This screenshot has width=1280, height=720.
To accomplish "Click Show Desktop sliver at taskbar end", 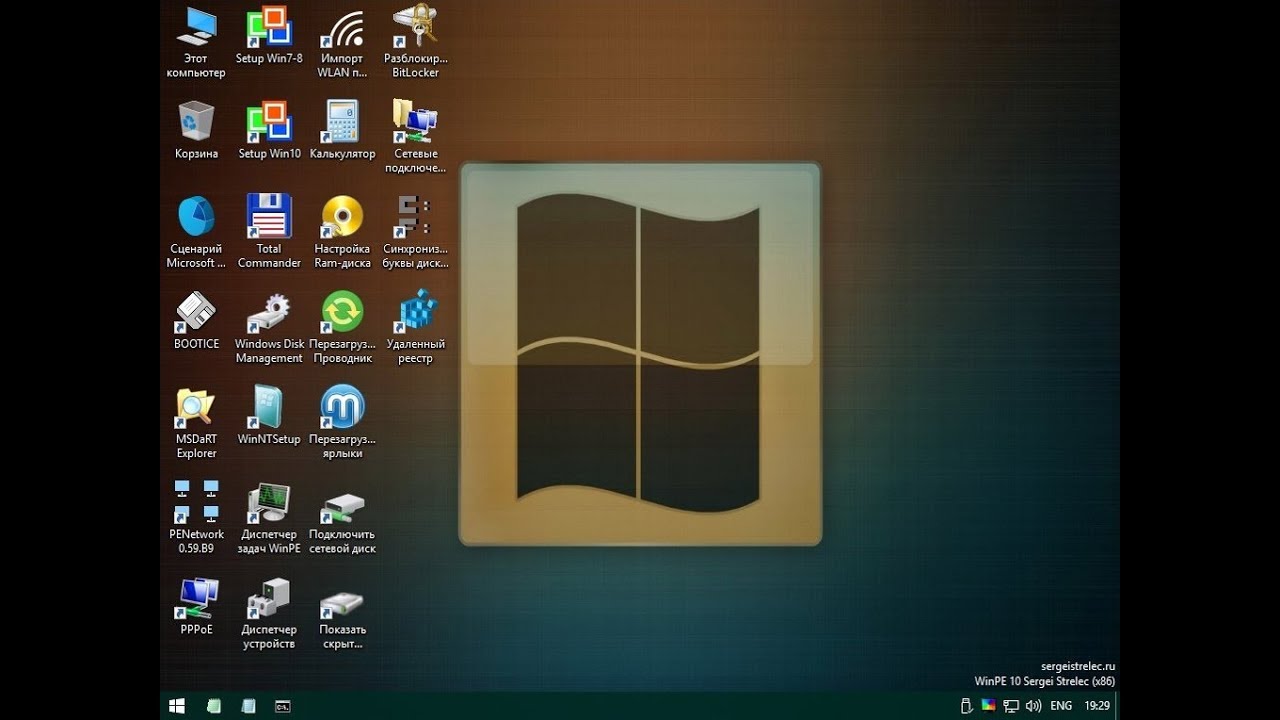I will pos(1117,706).
